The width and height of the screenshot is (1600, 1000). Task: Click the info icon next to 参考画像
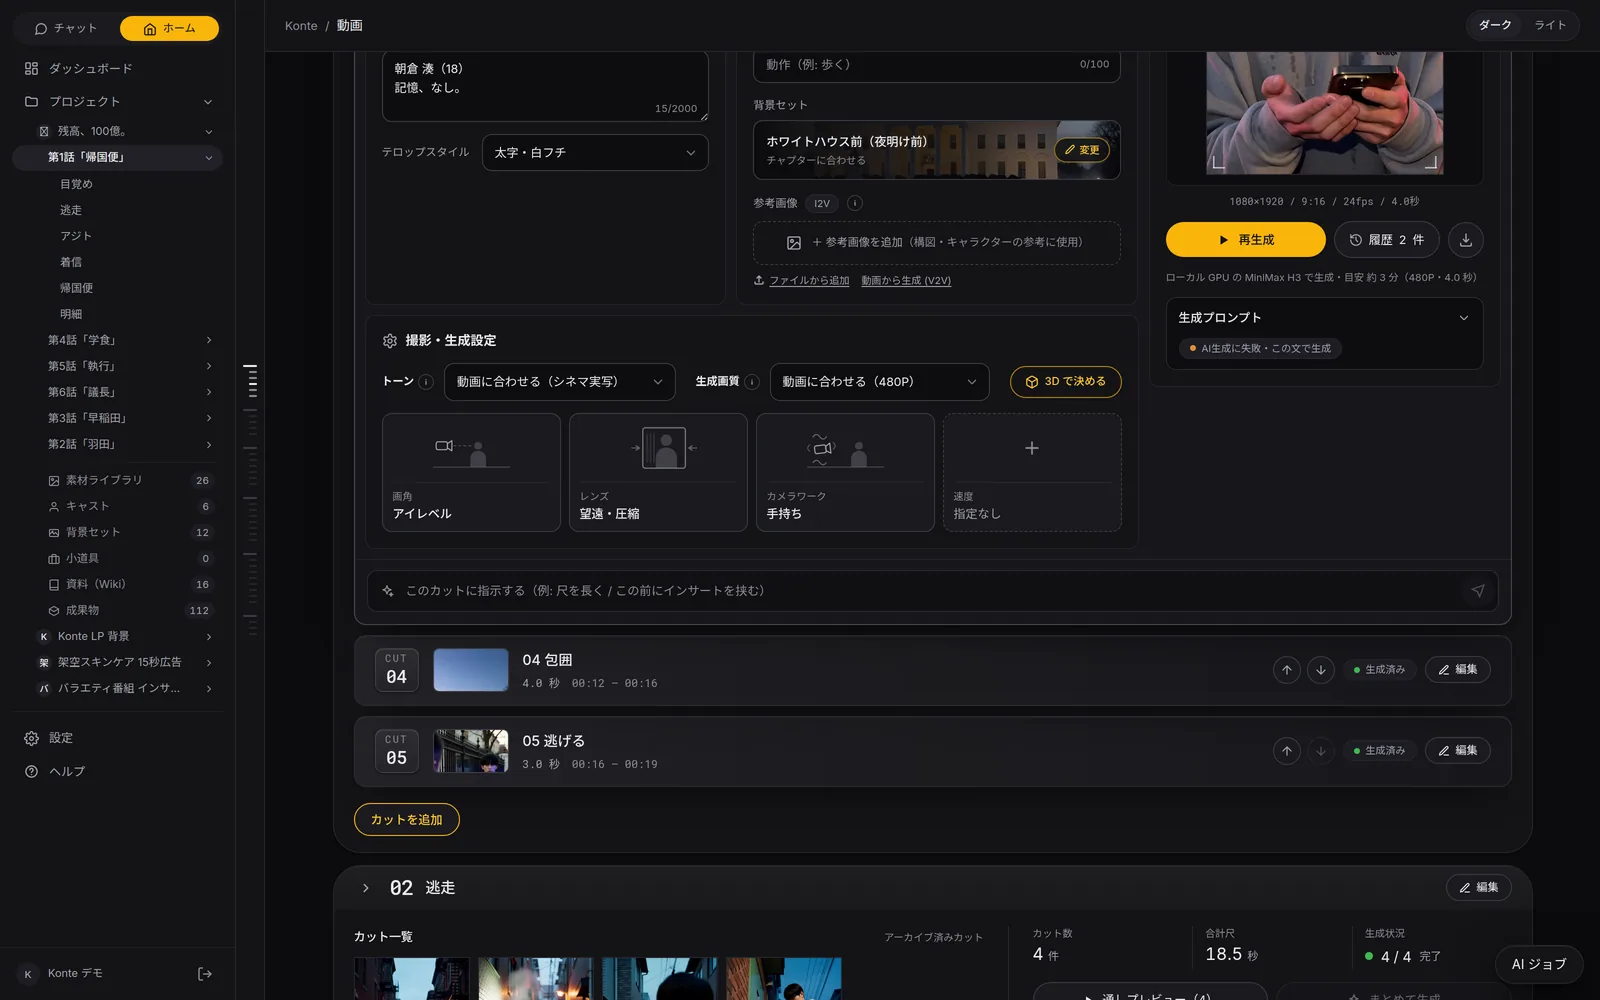pyautogui.click(x=855, y=203)
